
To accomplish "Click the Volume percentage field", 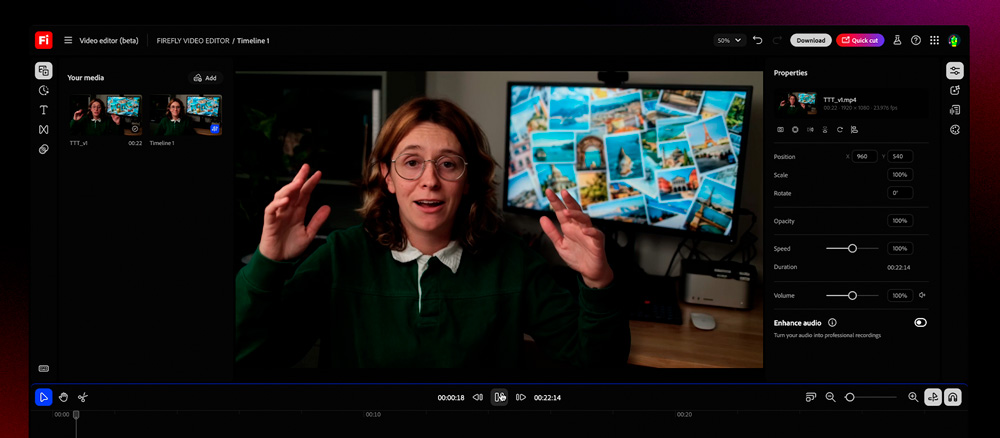I will click(x=900, y=295).
